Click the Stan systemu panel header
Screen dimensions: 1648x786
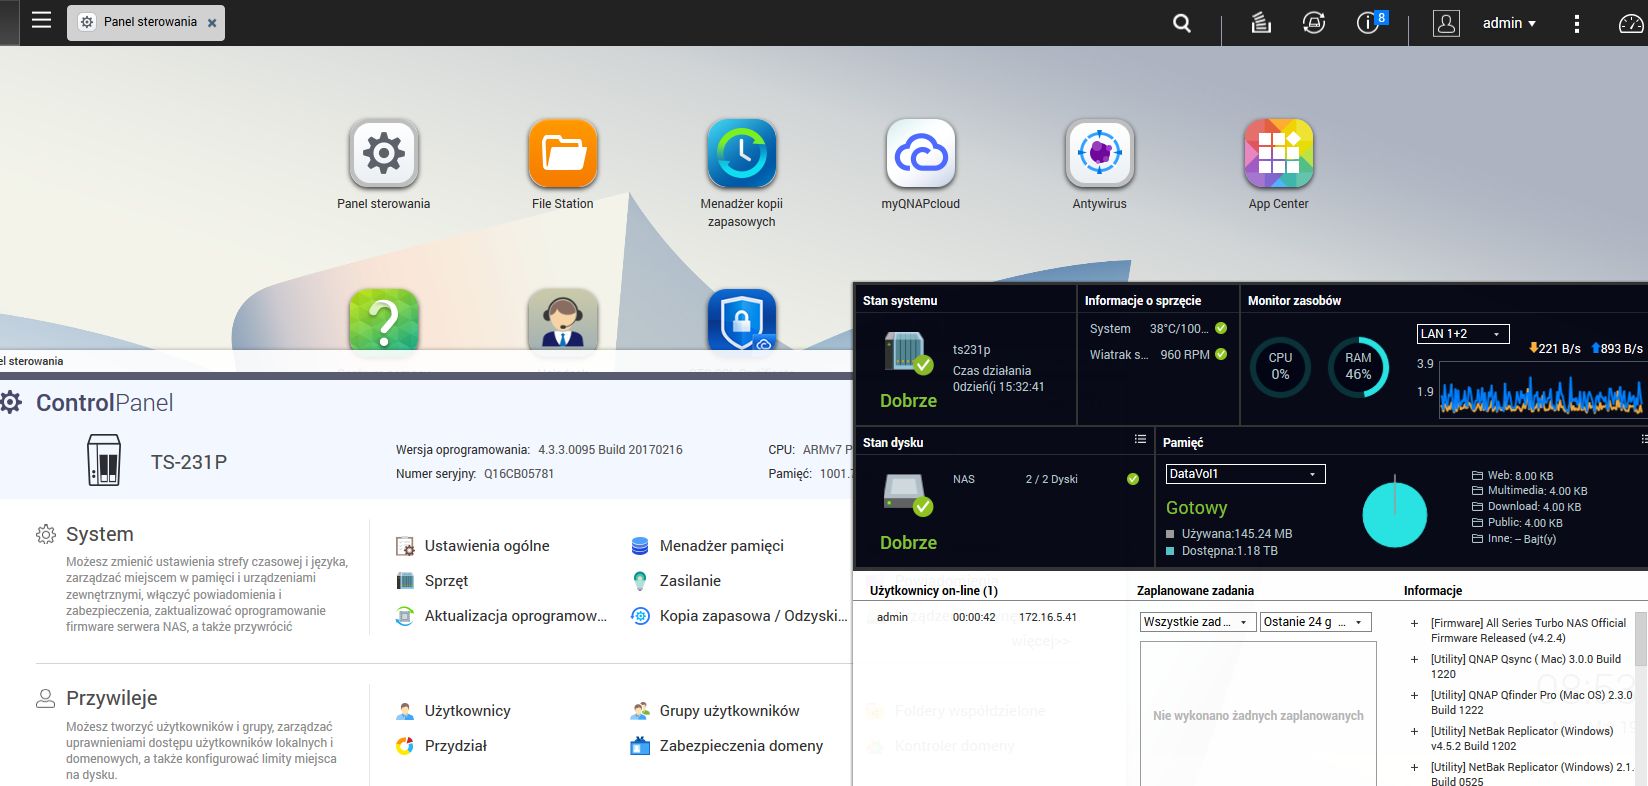pyautogui.click(x=900, y=300)
